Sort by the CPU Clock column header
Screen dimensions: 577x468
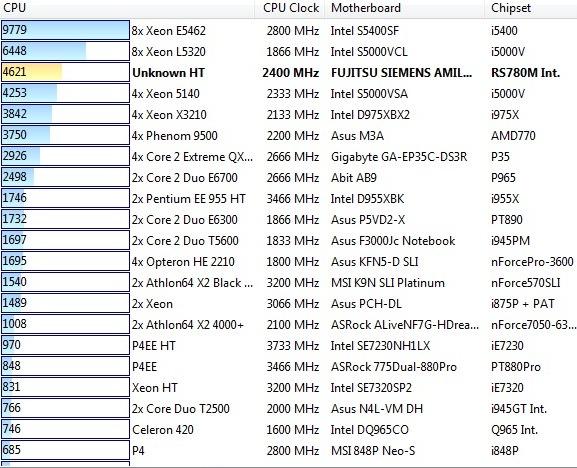290,8
